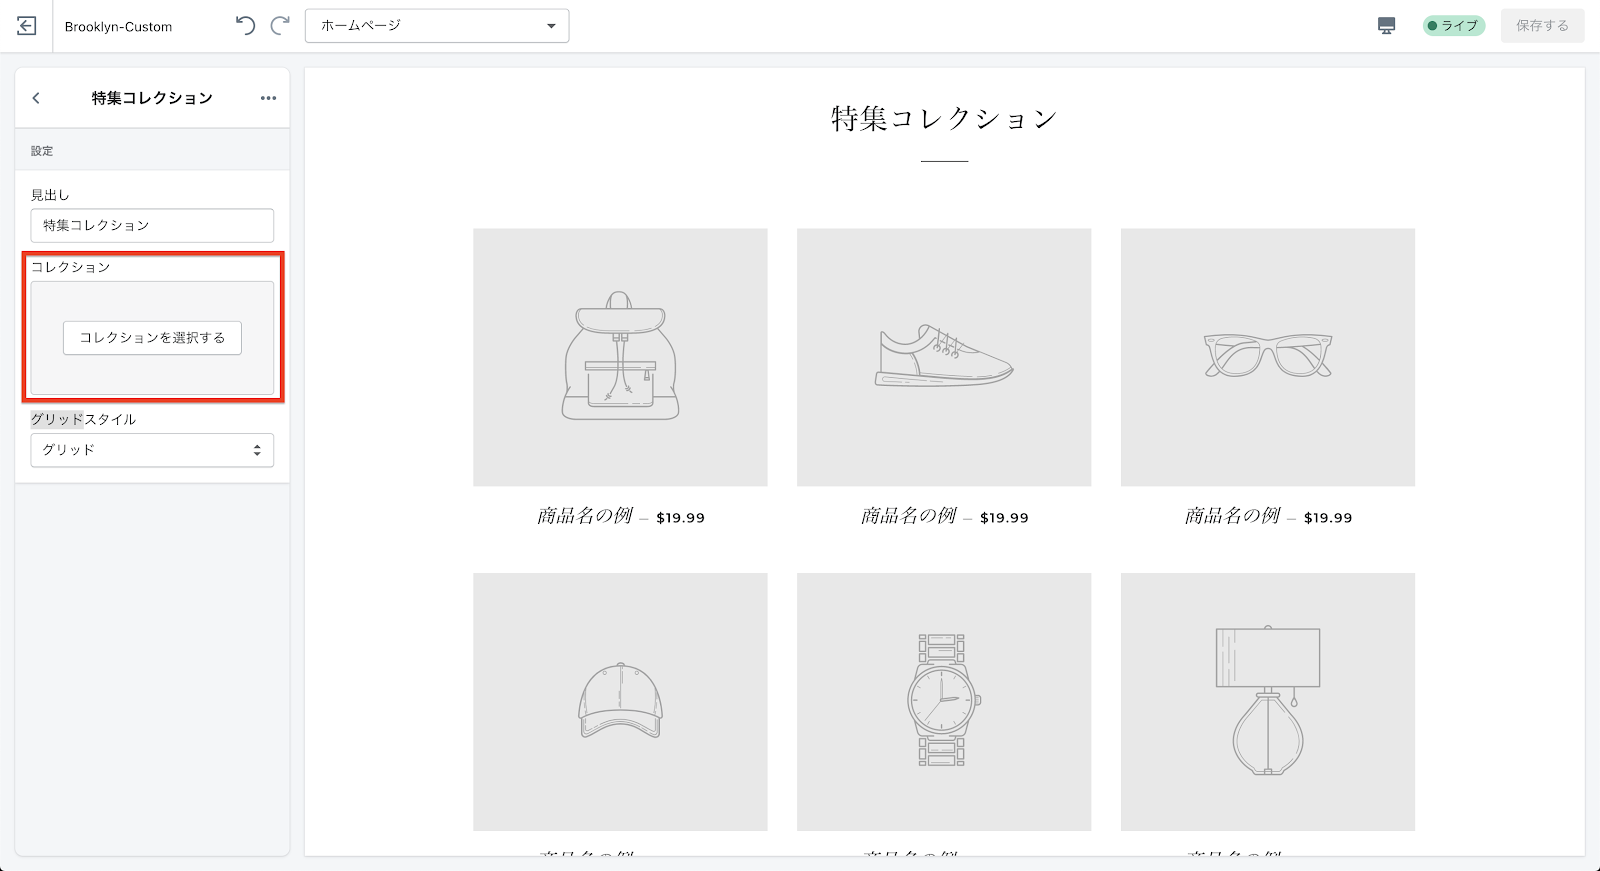Select the glasses product placeholder image
This screenshot has height=871, width=1600.
pos(1267,357)
